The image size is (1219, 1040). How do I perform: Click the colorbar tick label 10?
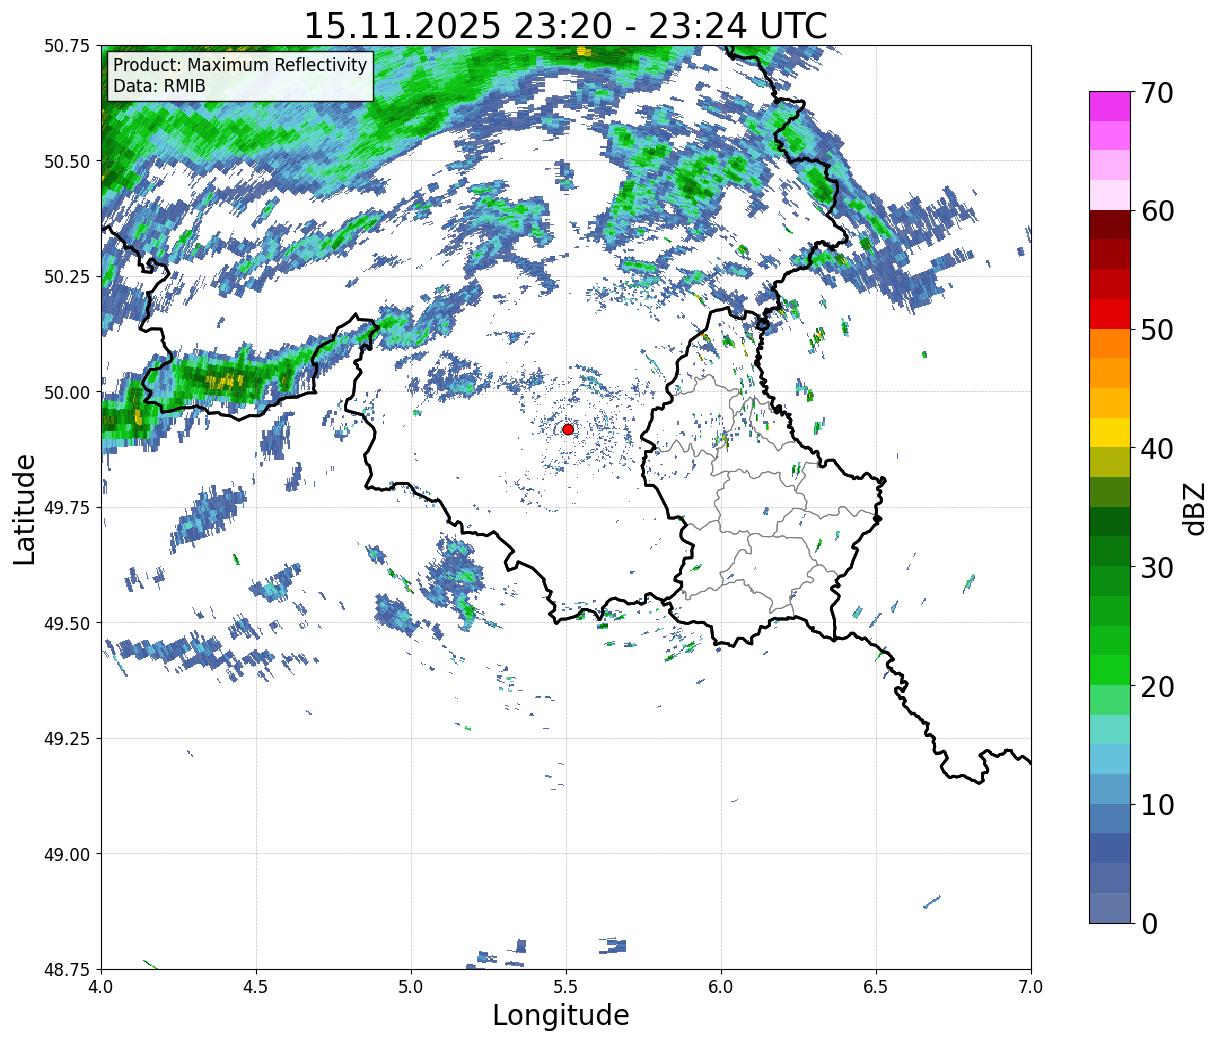click(1156, 804)
